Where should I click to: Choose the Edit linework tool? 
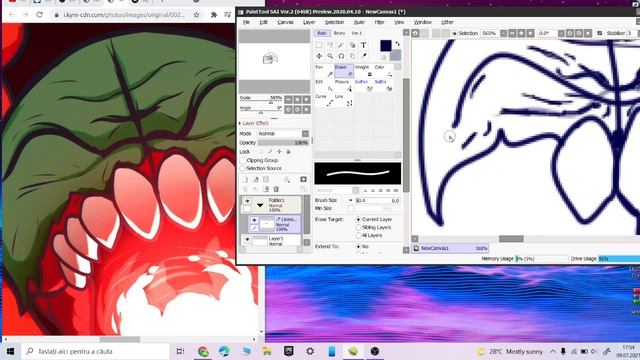coord(324,85)
